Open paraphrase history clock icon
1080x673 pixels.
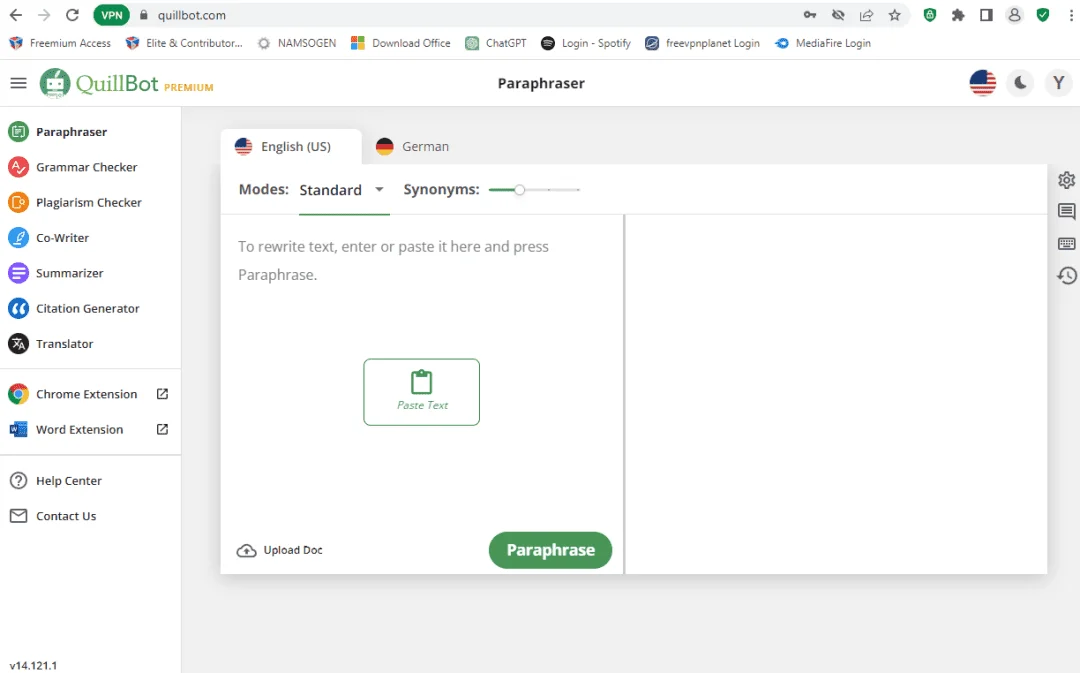(1066, 276)
